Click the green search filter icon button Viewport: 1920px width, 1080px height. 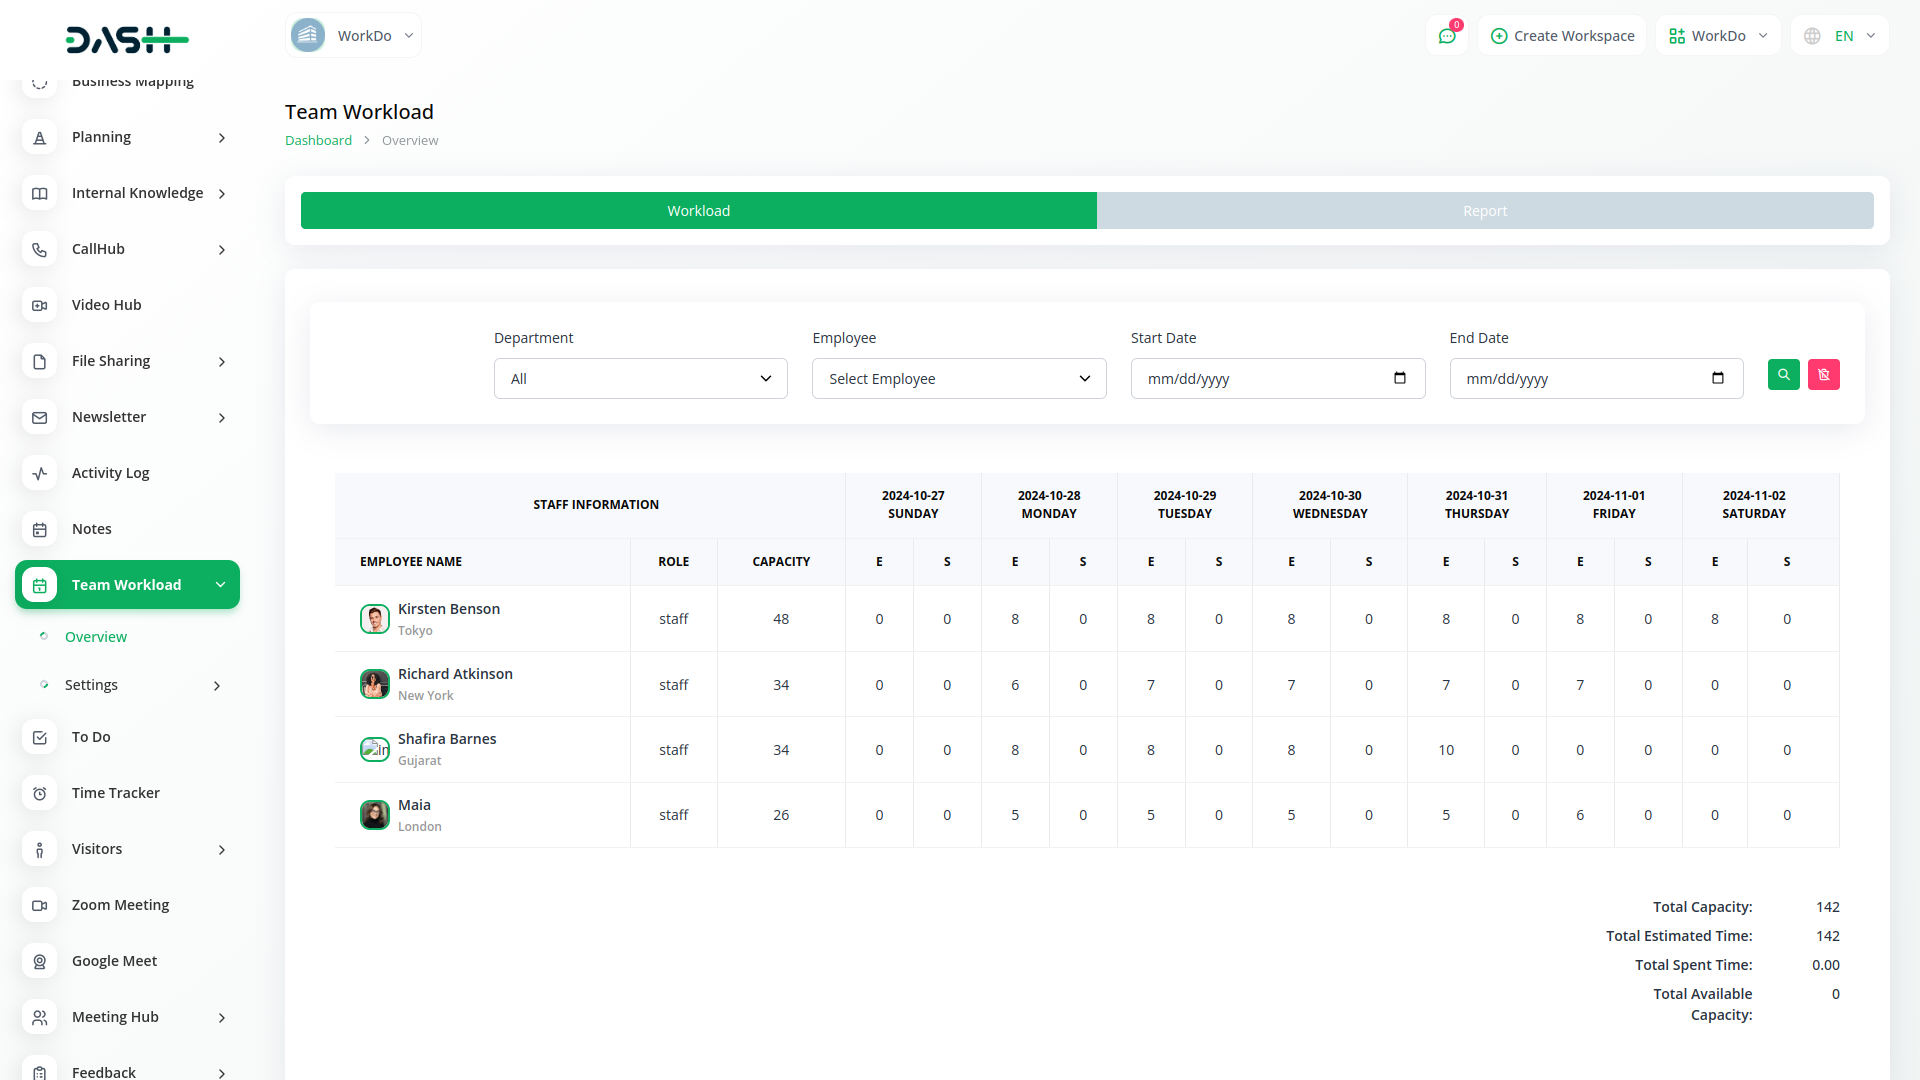pos(1783,375)
